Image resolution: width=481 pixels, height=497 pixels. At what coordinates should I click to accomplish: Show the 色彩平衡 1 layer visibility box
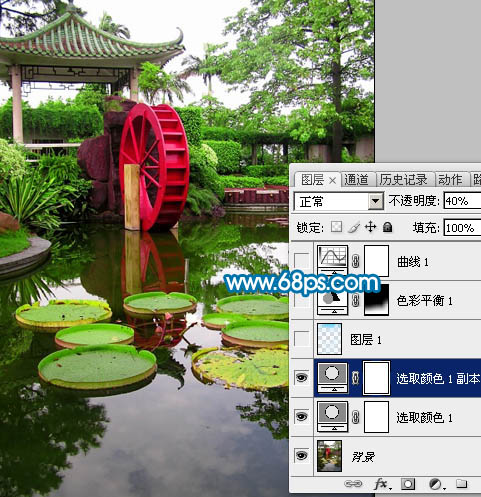point(302,300)
